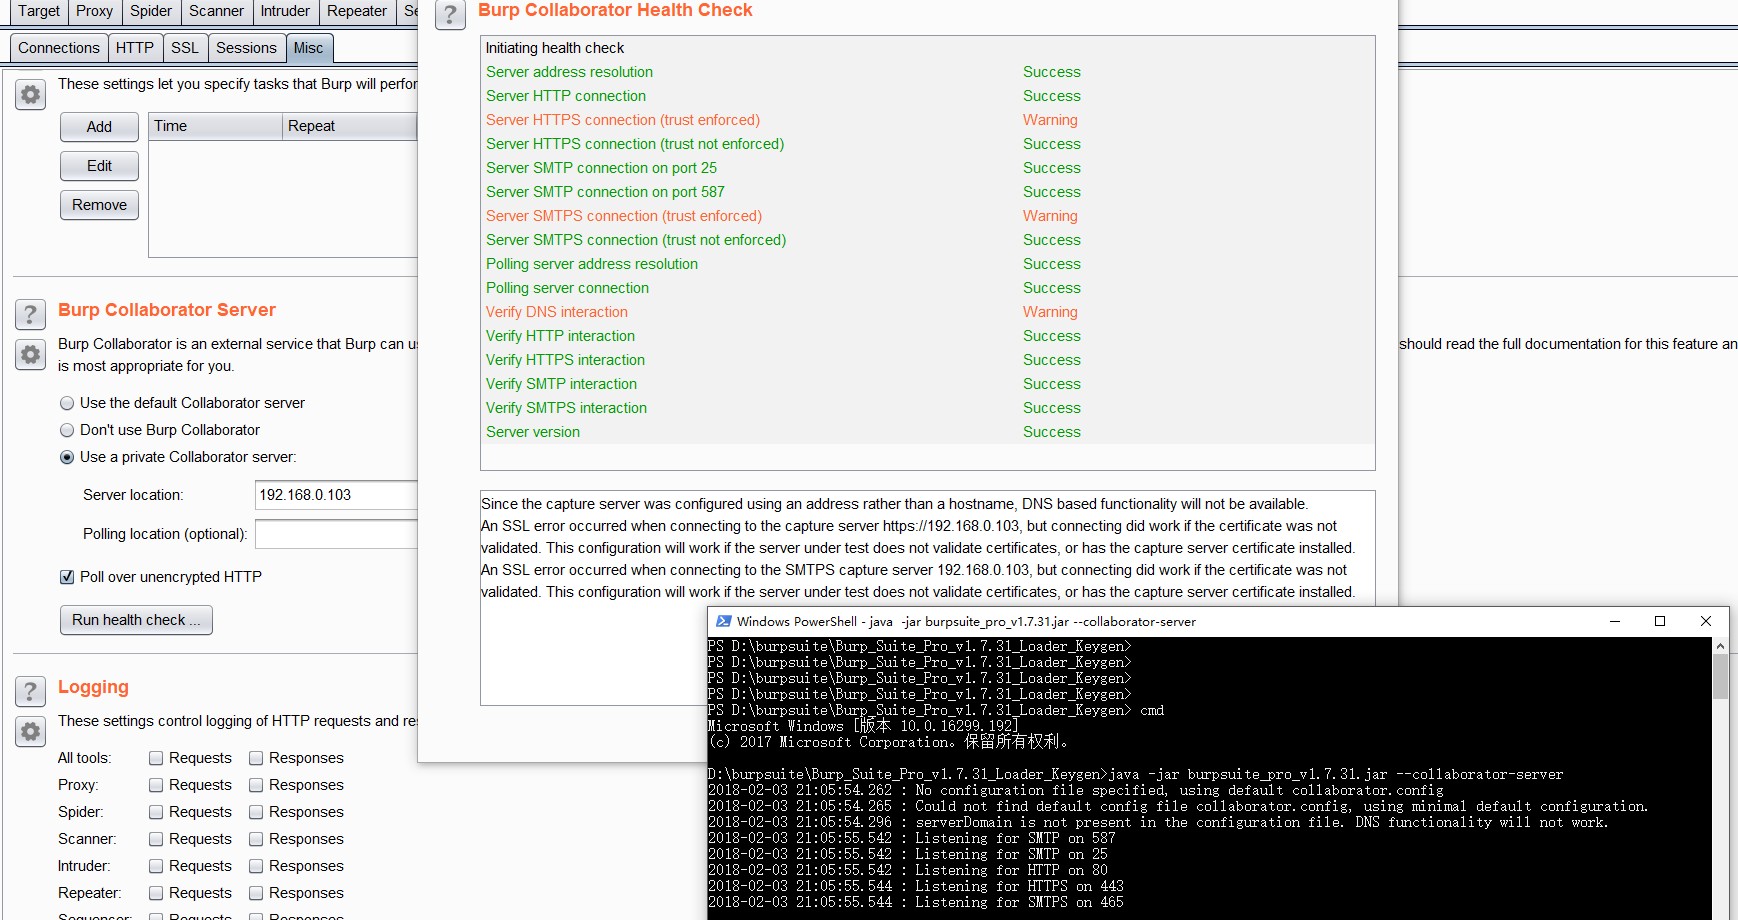This screenshot has height=920, width=1738.
Task: Select Use the default Collaborator server
Action: tap(67, 403)
